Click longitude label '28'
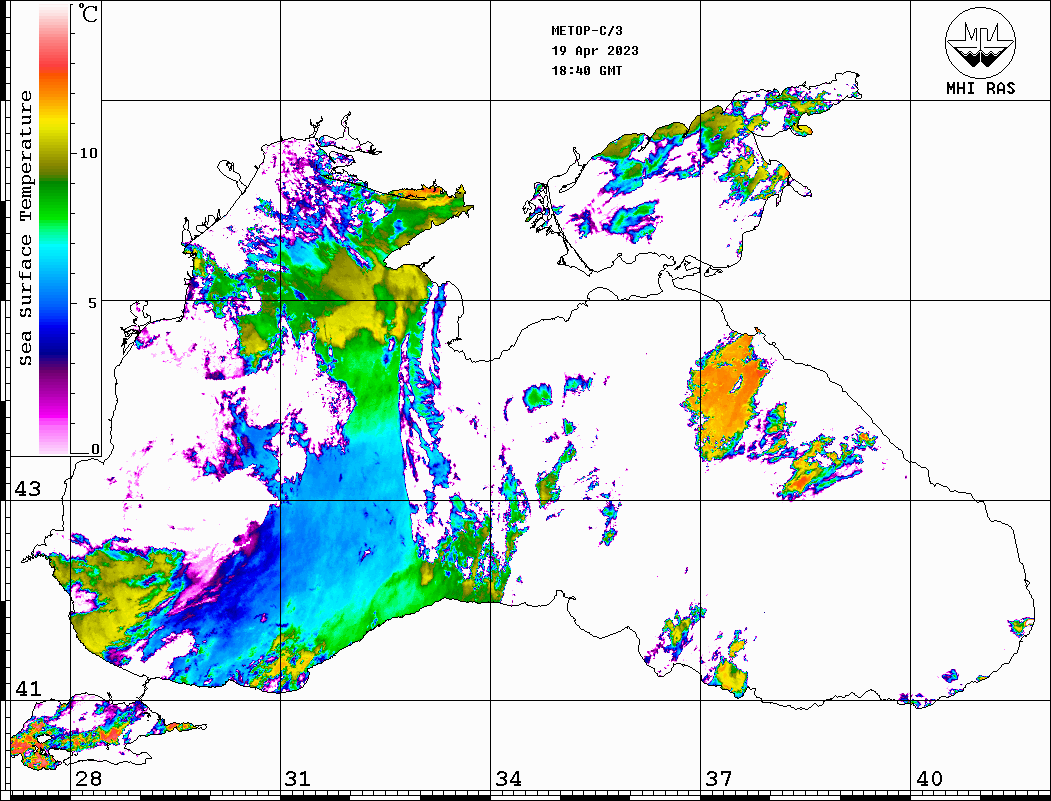The image size is (1051, 801). pyautogui.click(x=88, y=778)
